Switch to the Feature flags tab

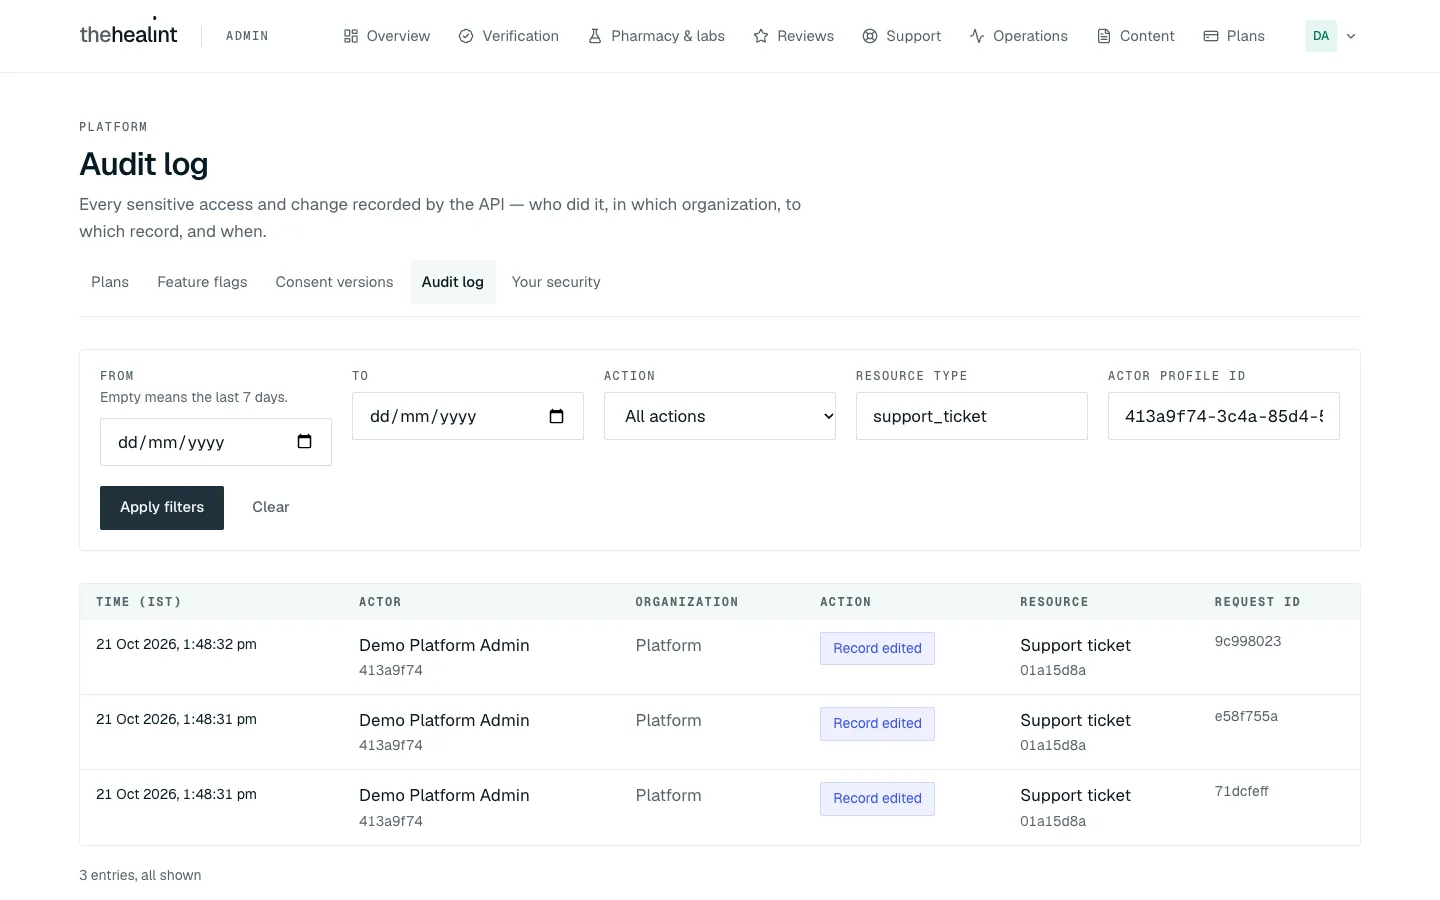[x=202, y=282]
